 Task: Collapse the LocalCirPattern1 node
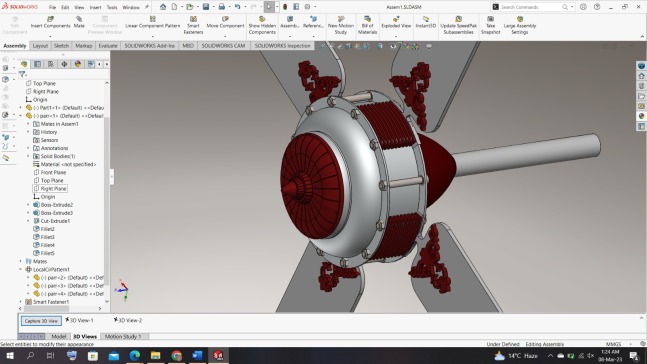pyautogui.click(x=21, y=269)
